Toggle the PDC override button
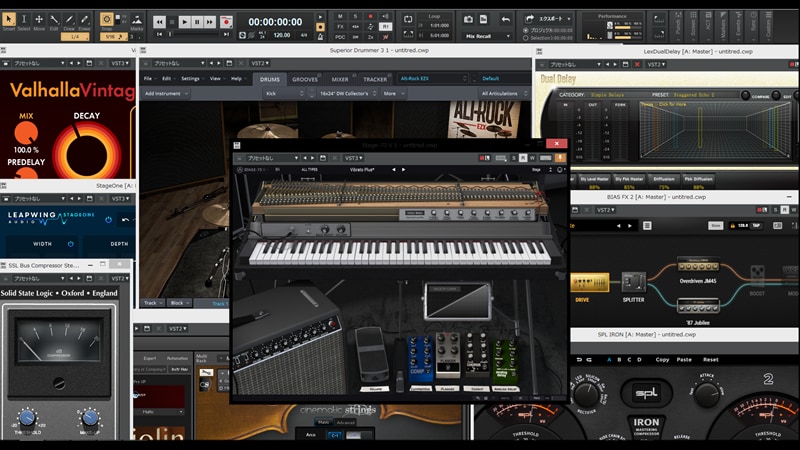The height and width of the screenshot is (450, 800). coord(340,37)
